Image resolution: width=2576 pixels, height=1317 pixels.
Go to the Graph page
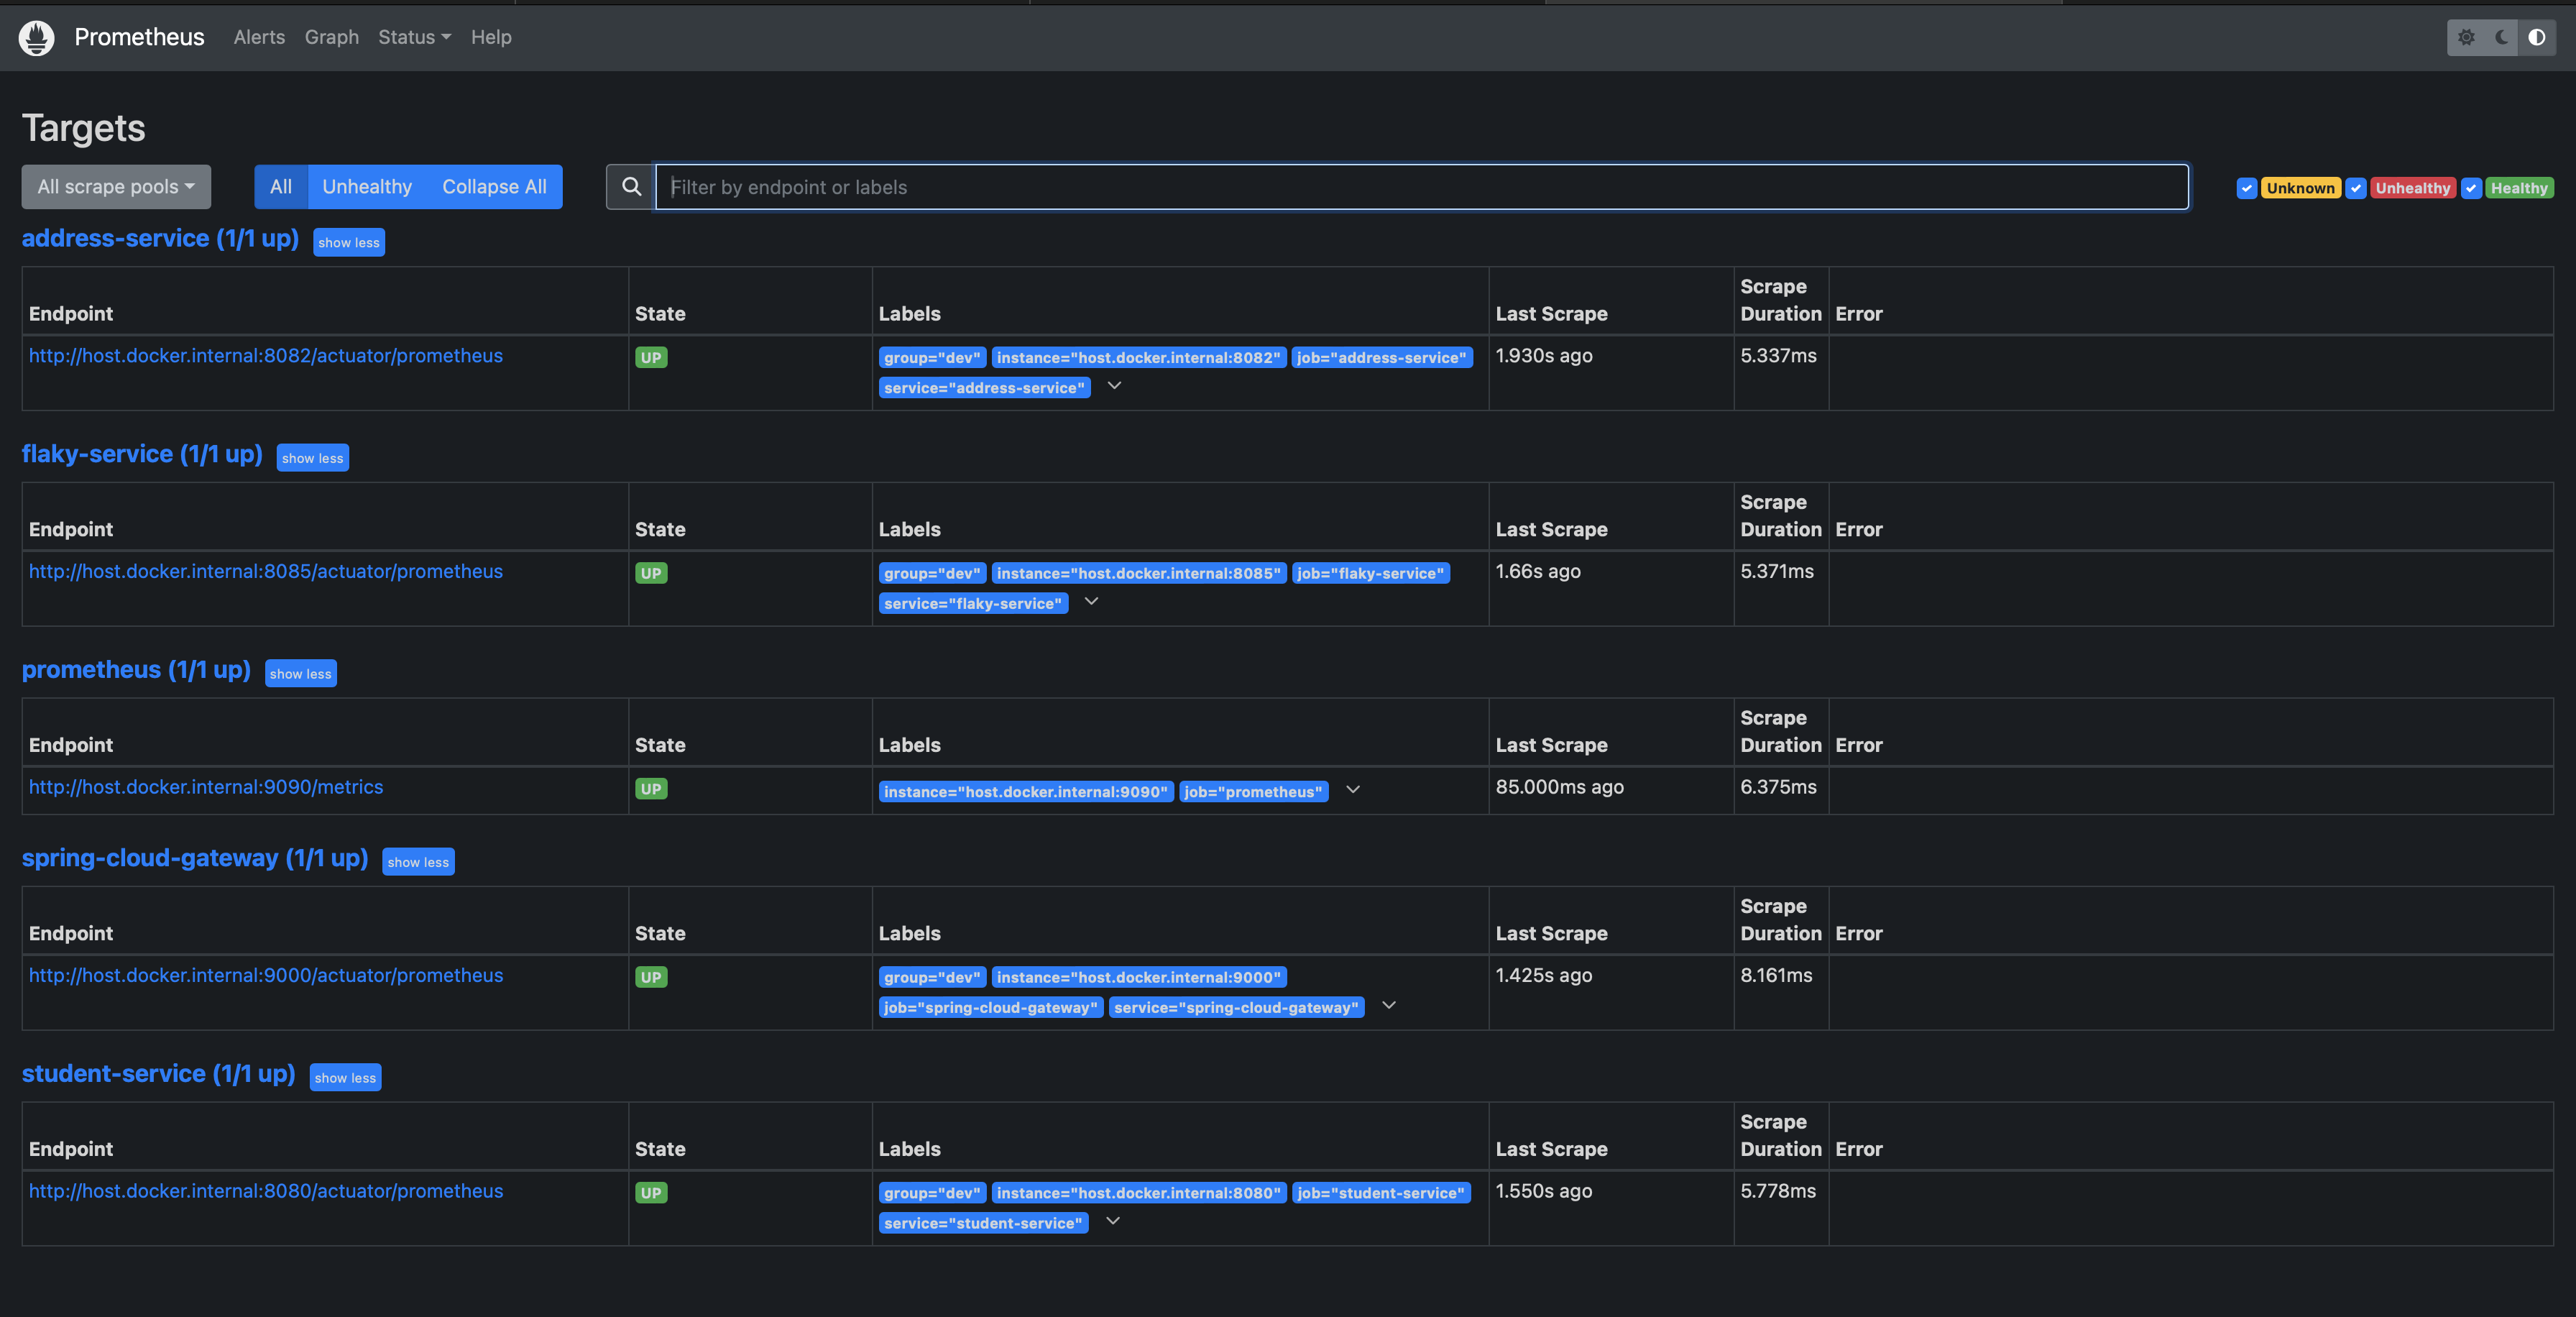point(331,38)
